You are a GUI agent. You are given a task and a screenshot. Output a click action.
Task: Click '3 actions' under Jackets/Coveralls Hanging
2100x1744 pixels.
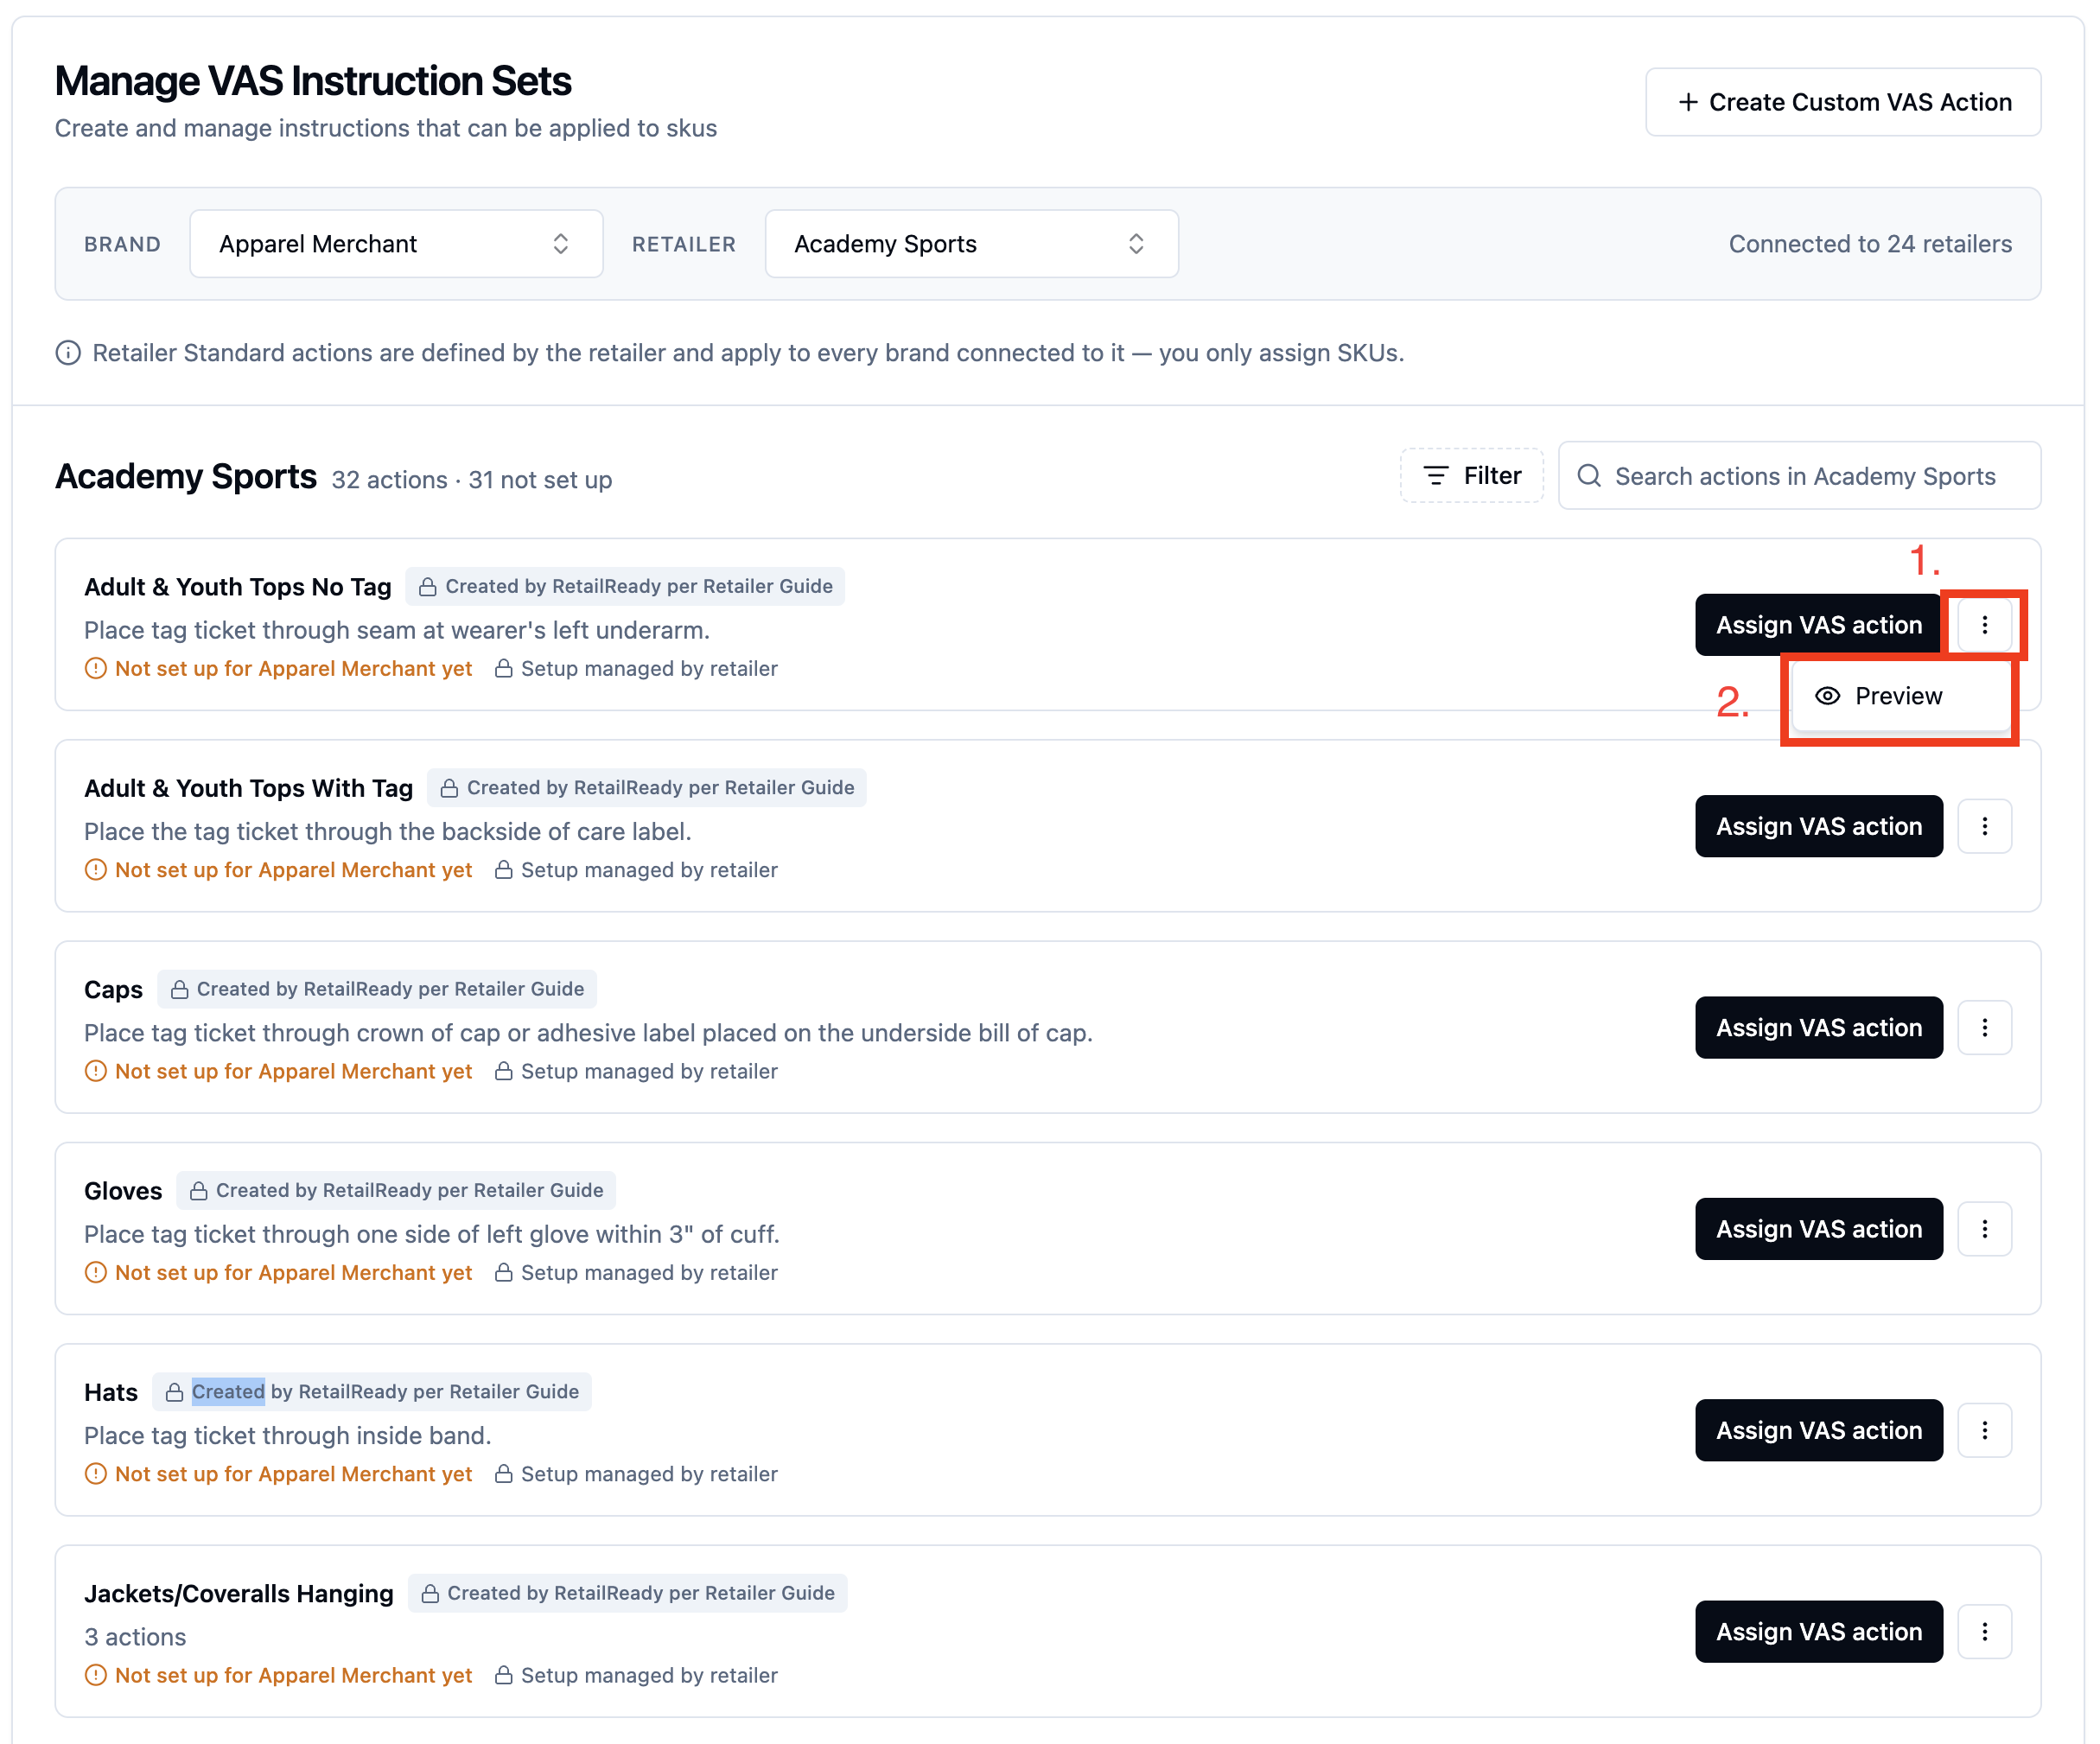coord(135,1637)
